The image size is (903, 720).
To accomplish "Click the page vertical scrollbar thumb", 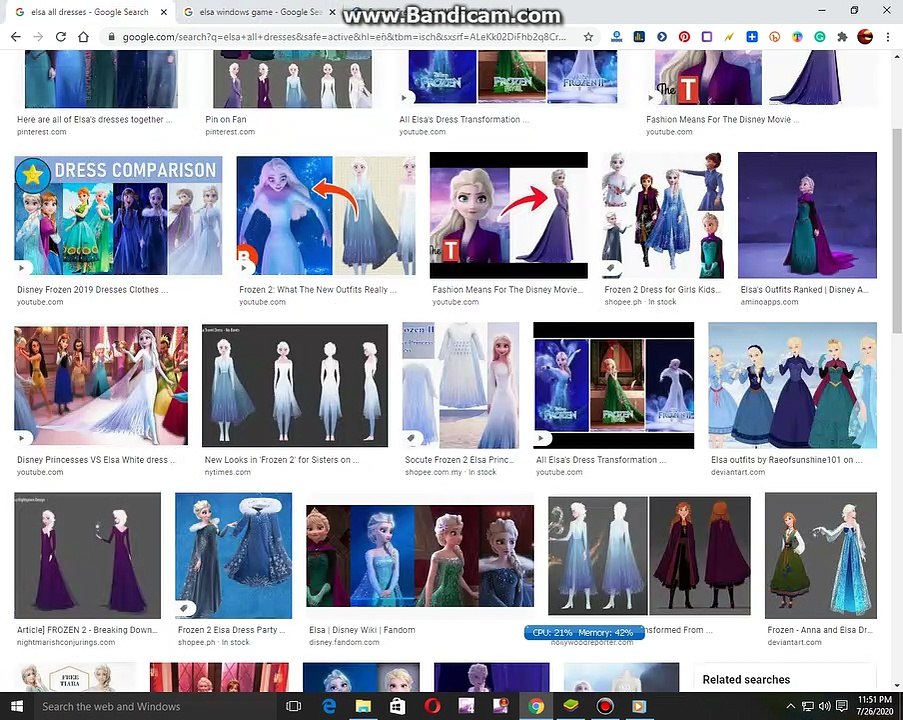I will 897,230.
